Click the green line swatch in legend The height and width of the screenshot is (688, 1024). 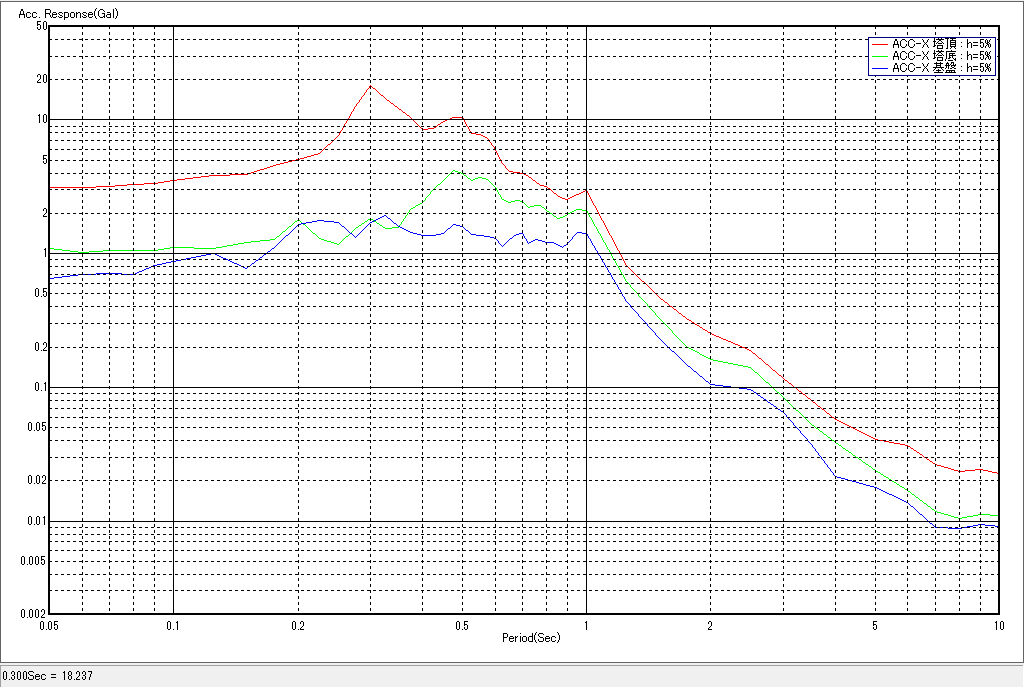[880, 56]
